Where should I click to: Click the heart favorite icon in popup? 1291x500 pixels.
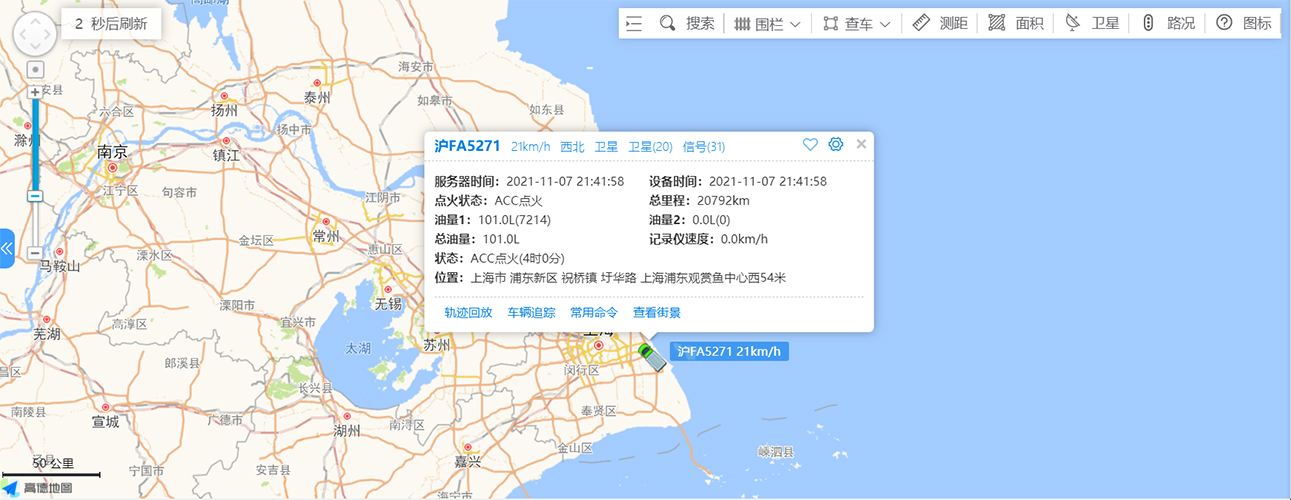[810, 145]
